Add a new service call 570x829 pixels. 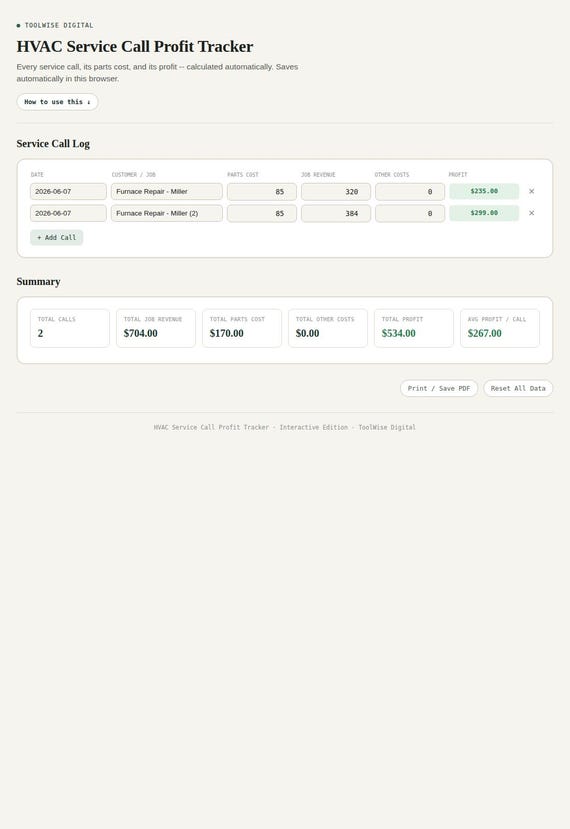[57, 237]
